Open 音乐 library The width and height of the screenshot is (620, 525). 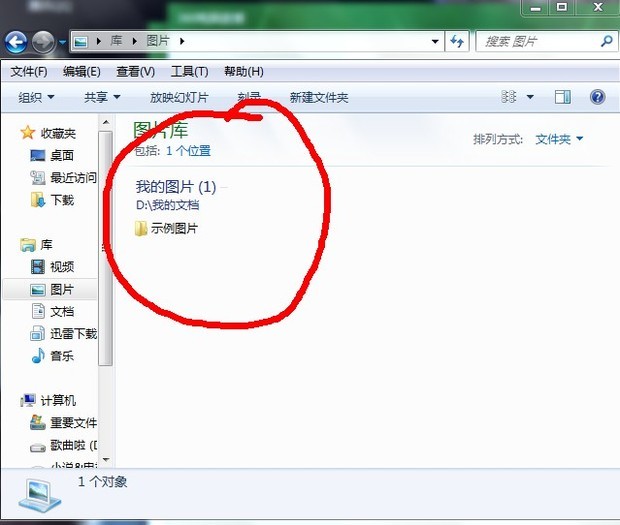(x=62, y=356)
